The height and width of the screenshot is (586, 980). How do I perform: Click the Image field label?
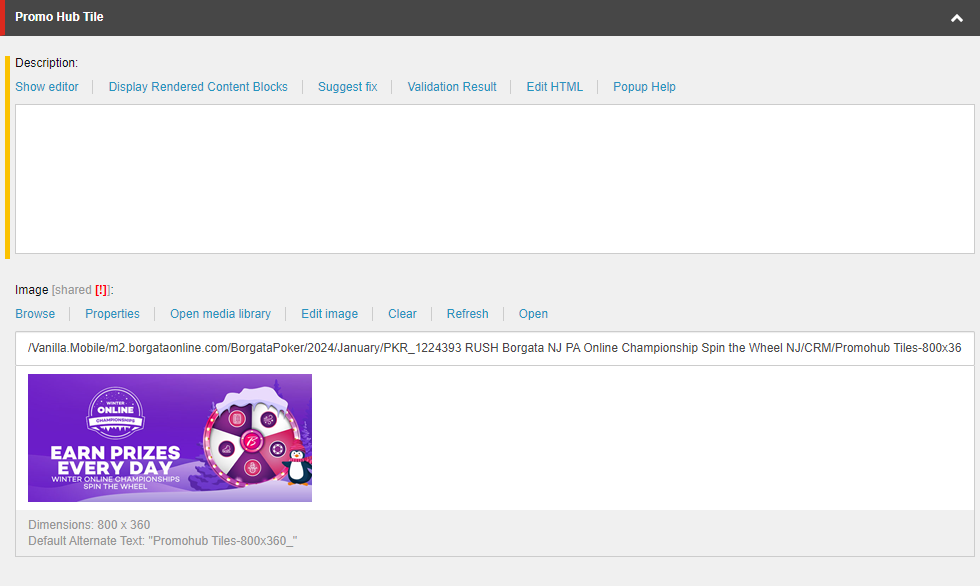[x=32, y=290]
